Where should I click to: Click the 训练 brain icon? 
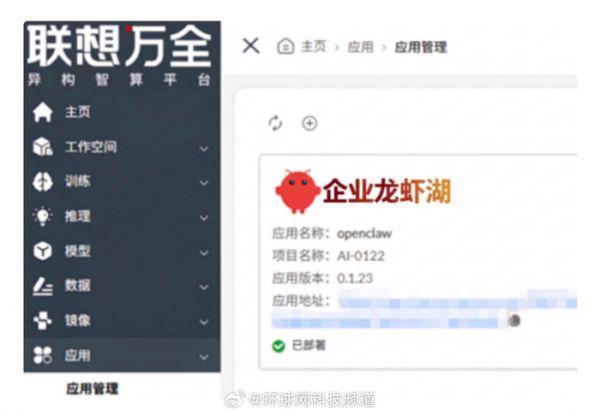click(43, 182)
